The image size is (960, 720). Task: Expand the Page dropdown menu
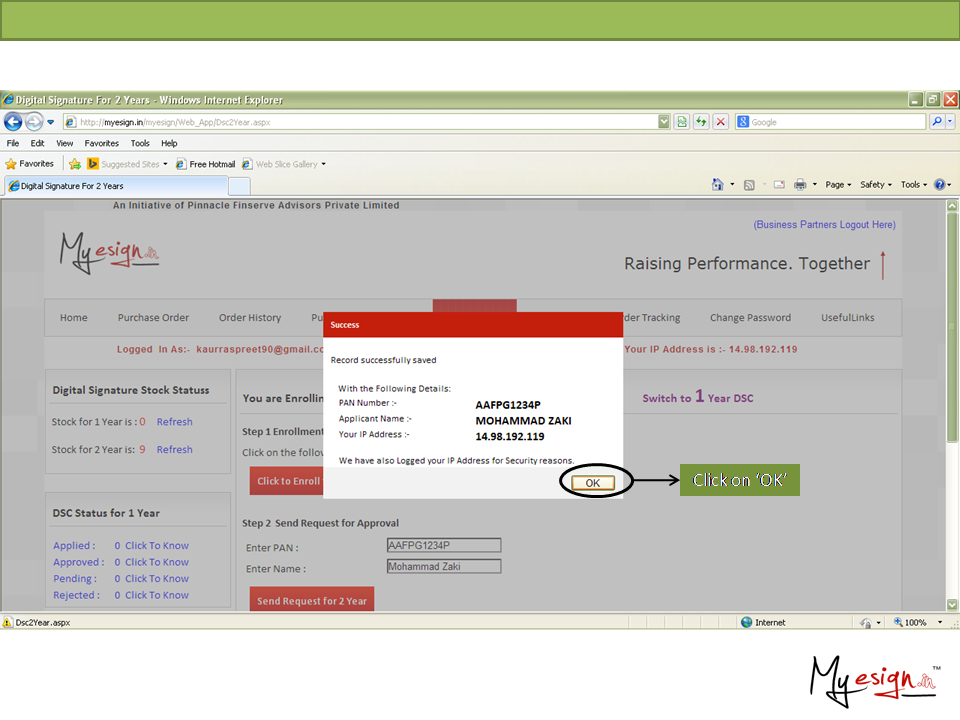(838, 185)
